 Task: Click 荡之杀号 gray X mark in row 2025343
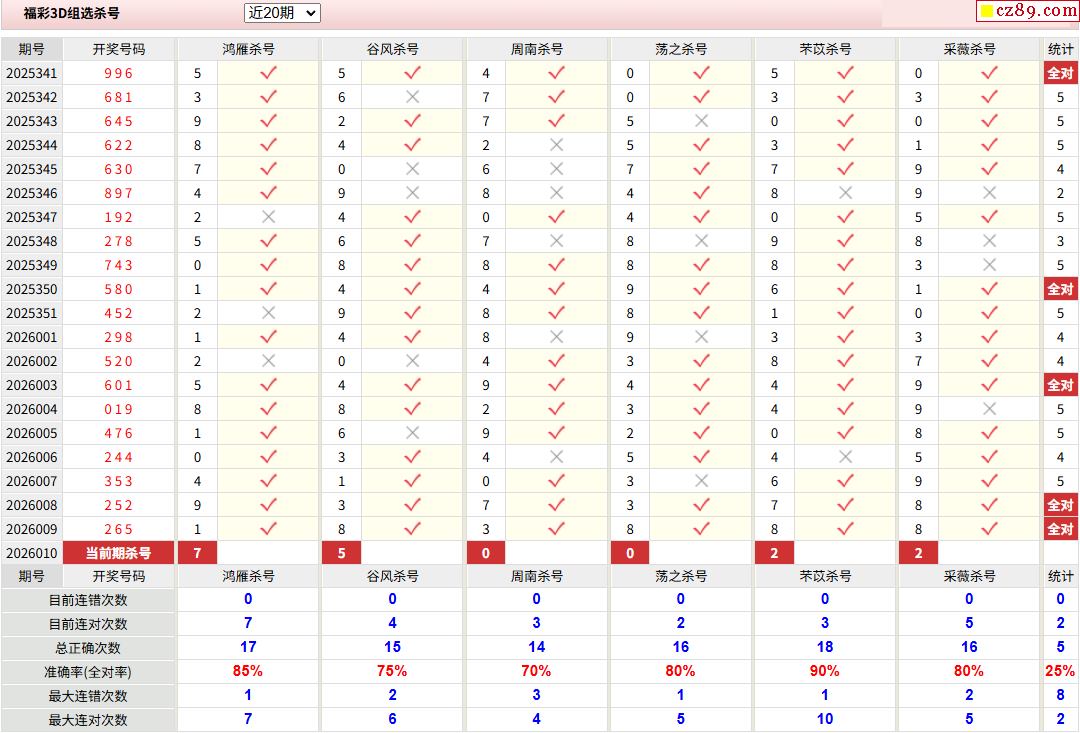[x=701, y=121]
